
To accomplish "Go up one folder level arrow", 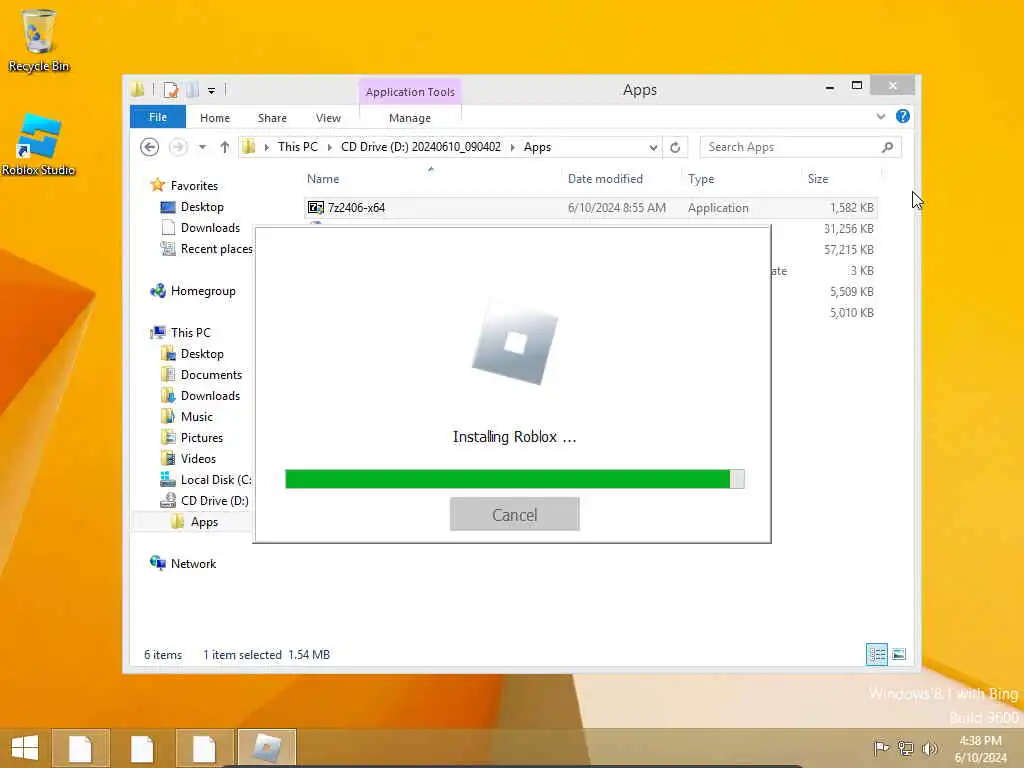I will point(225,147).
